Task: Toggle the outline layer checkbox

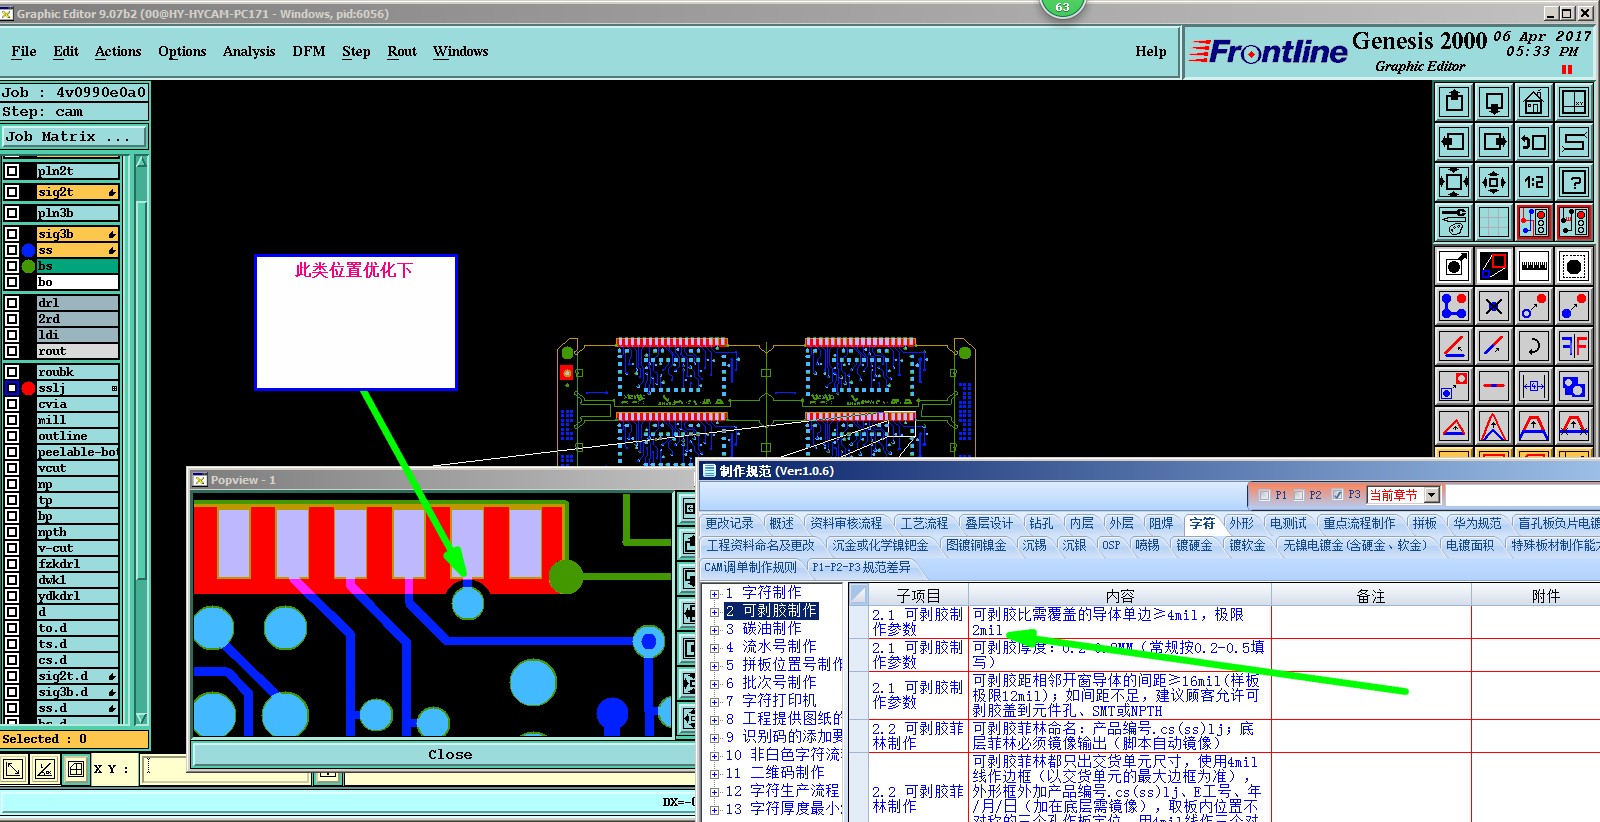Action: click(x=12, y=436)
